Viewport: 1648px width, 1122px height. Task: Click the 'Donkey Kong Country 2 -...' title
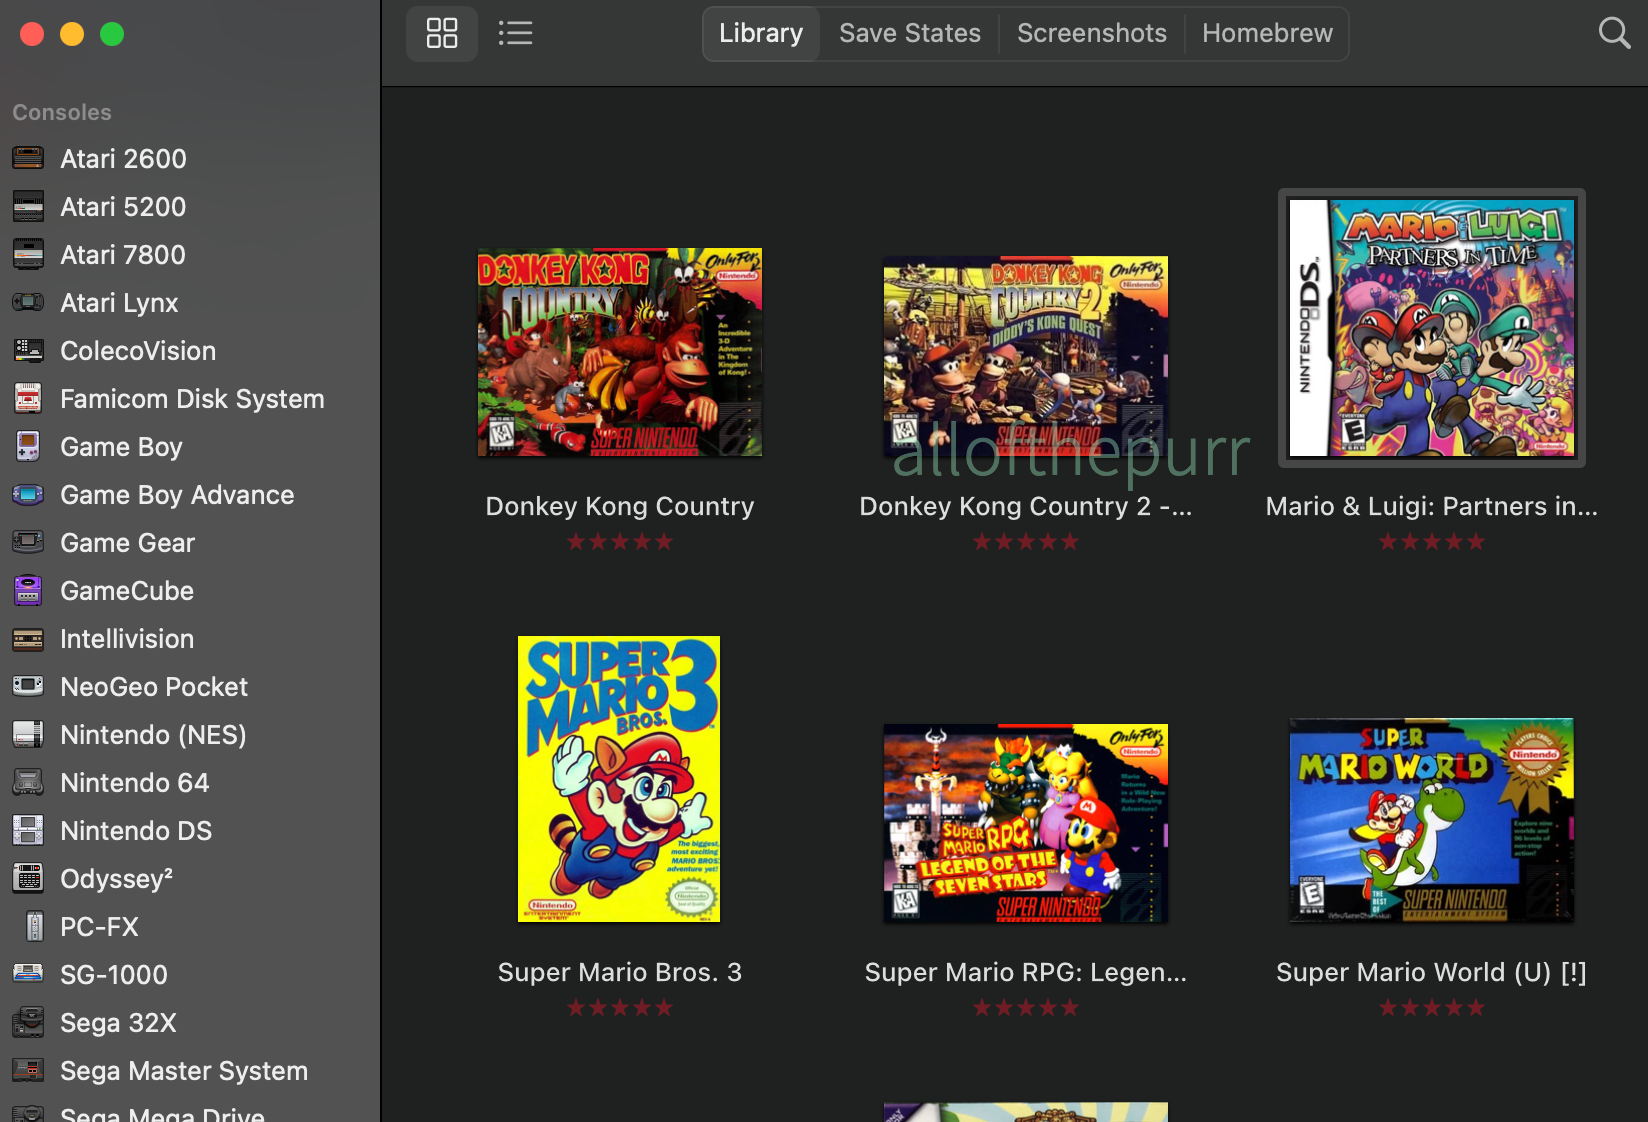1026,506
